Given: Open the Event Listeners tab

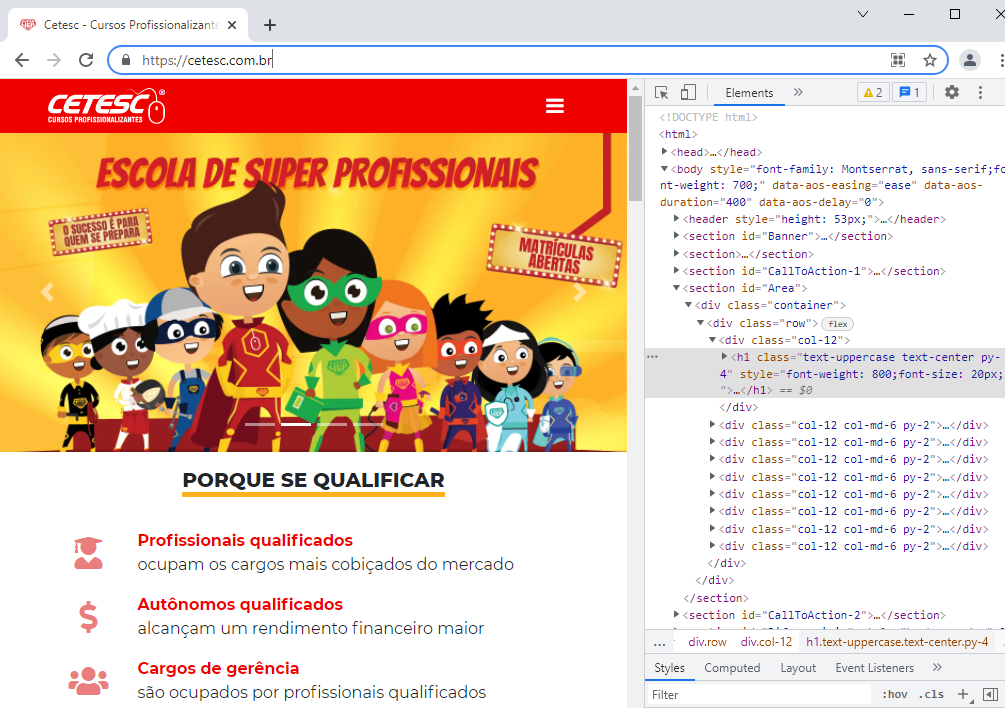Looking at the screenshot, I should coord(874,668).
